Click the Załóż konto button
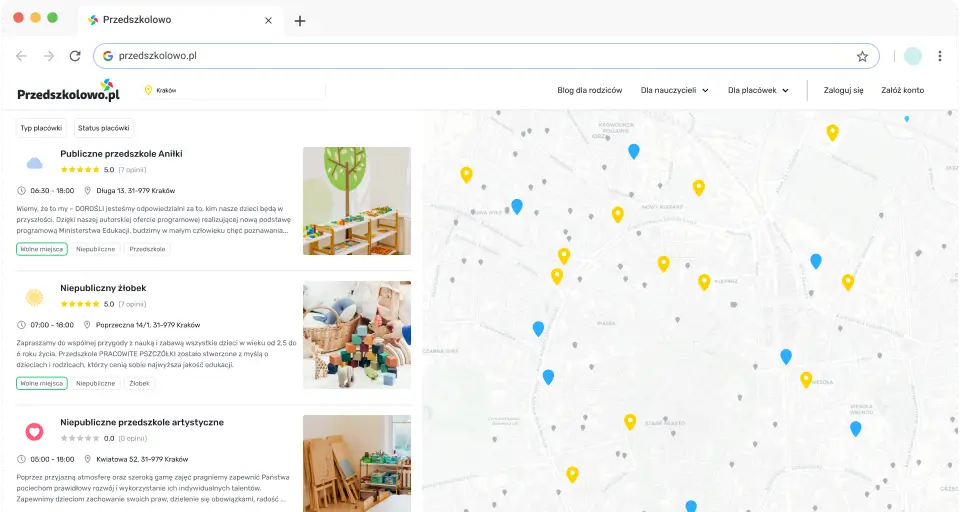The width and height of the screenshot is (960, 512). [902, 90]
